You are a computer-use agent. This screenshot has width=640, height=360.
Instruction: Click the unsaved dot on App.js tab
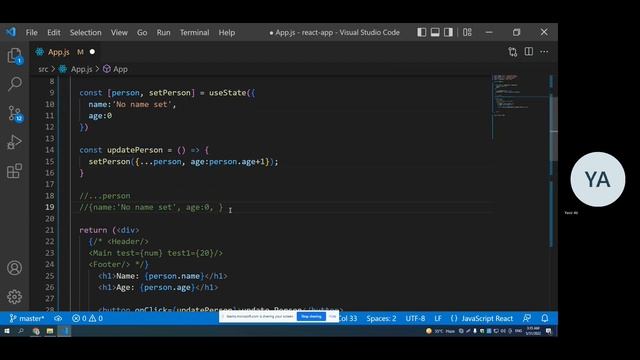tap(92, 52)
